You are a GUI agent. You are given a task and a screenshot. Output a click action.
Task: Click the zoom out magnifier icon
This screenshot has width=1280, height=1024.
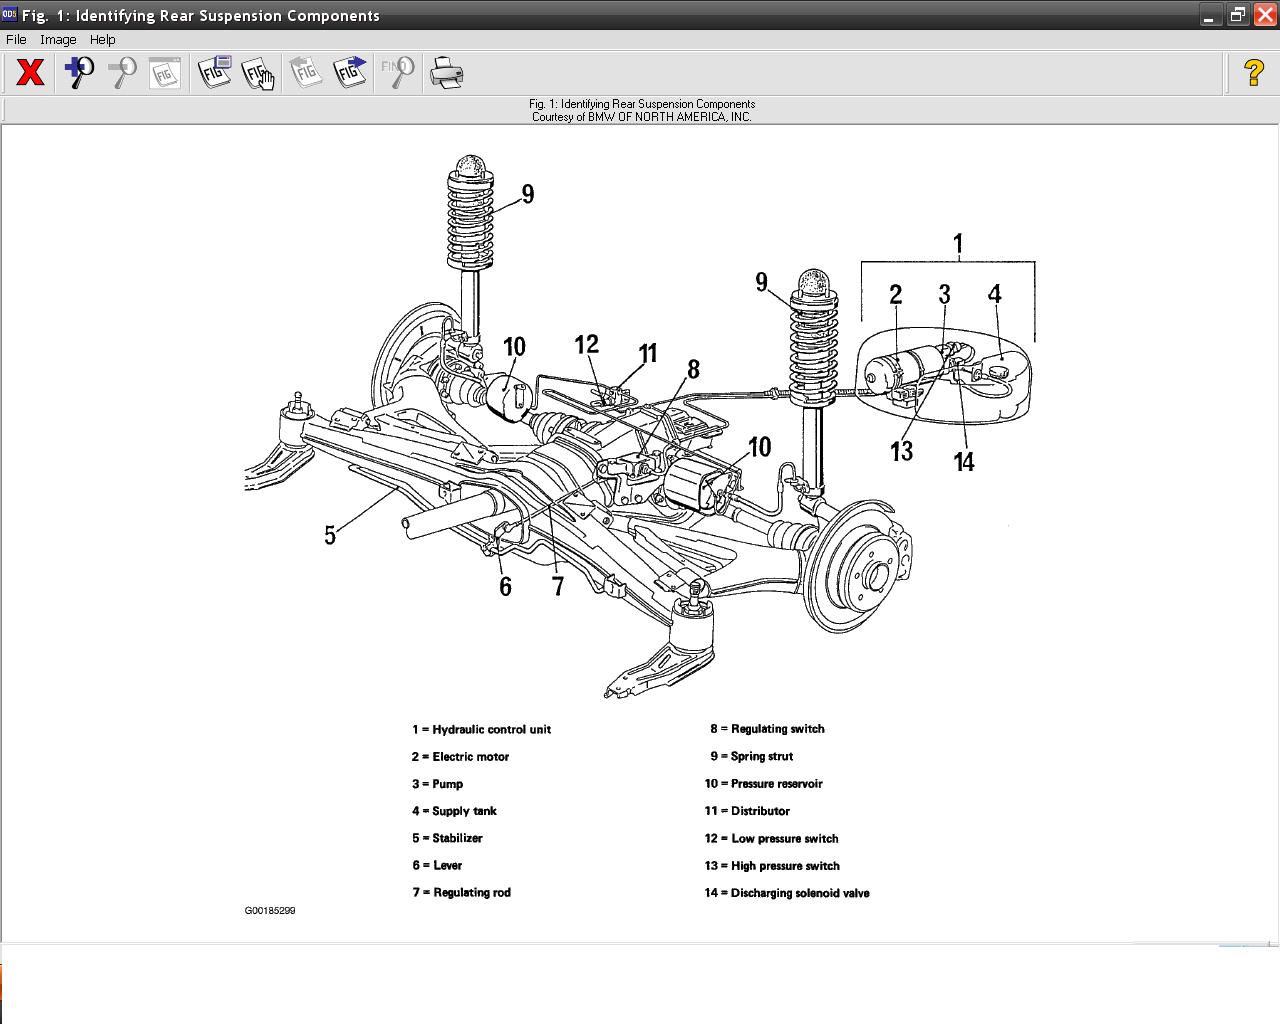[x=122, y=73]
